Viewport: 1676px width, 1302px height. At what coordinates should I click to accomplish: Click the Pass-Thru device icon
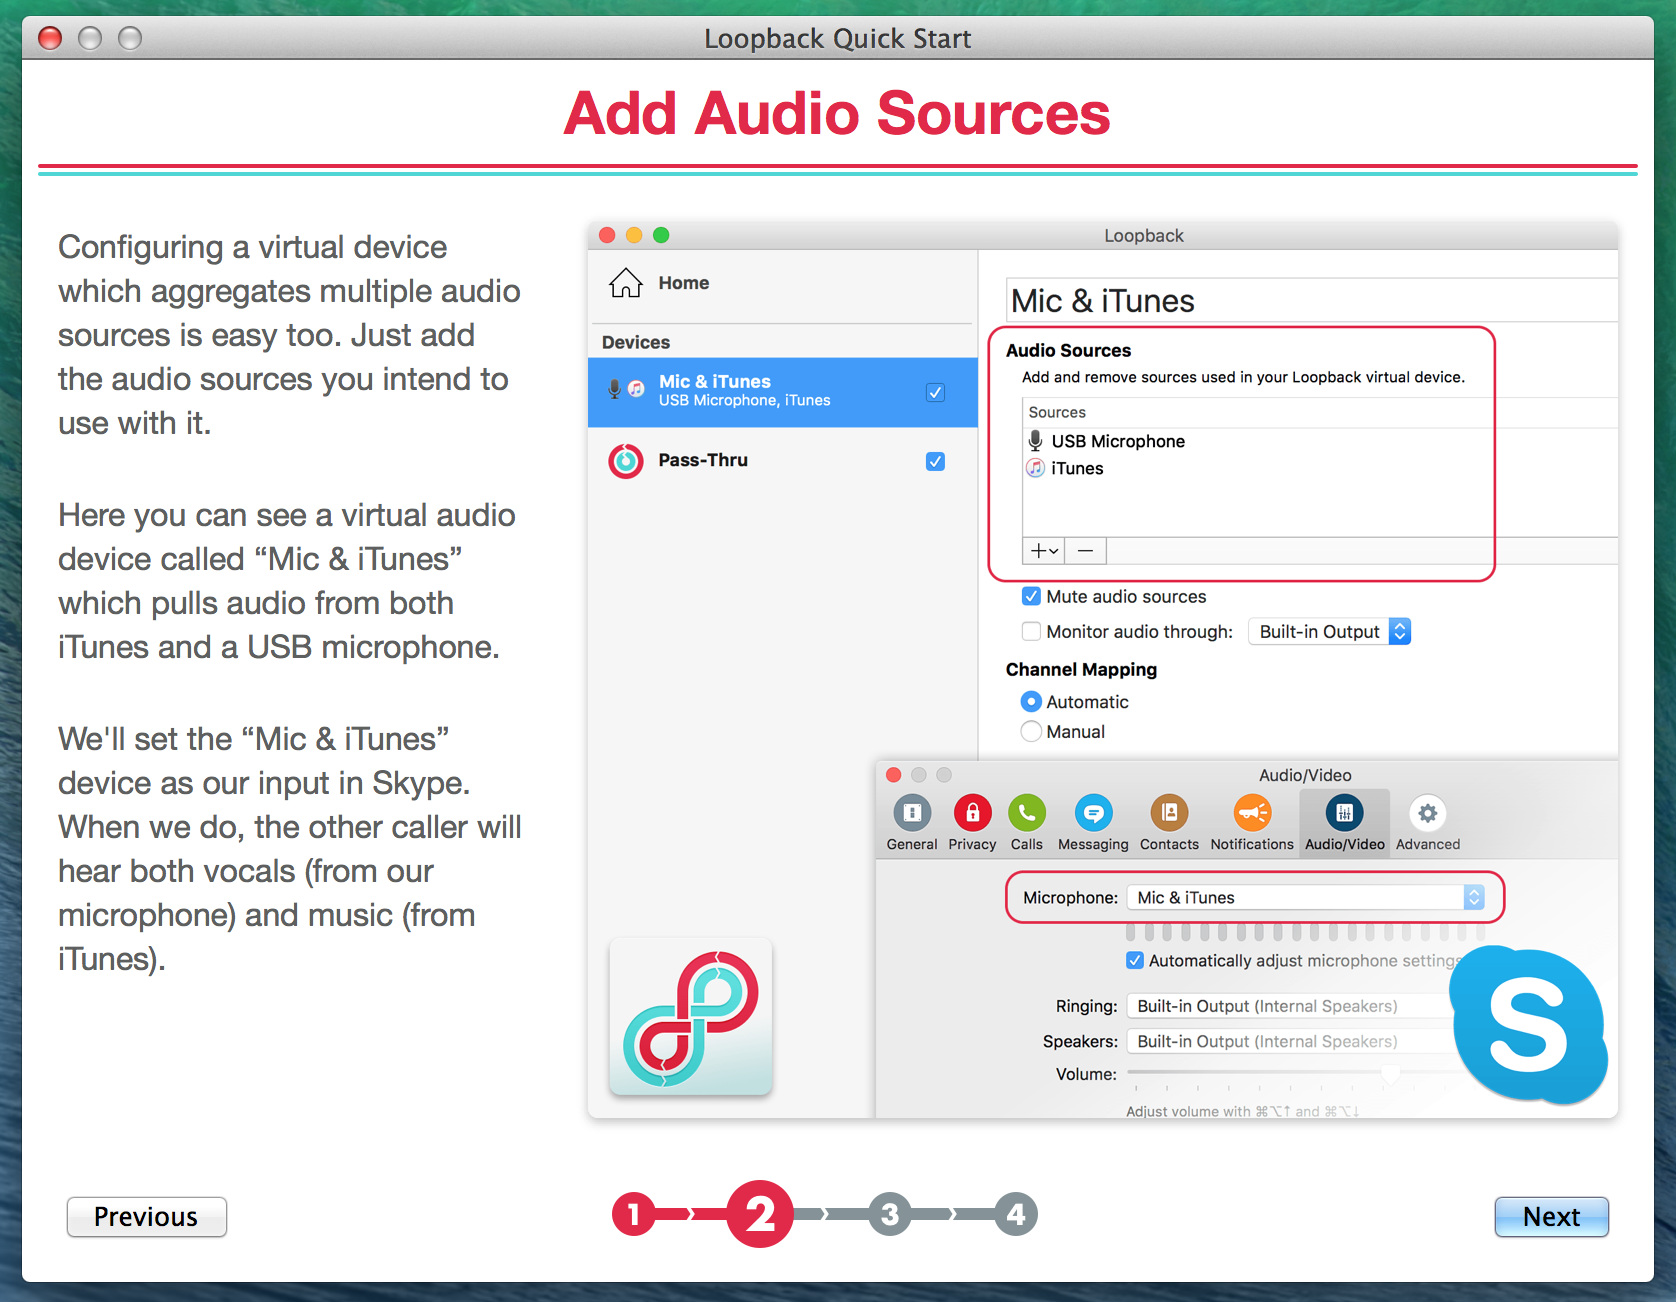pyautogui.click(x=626, y=461)
